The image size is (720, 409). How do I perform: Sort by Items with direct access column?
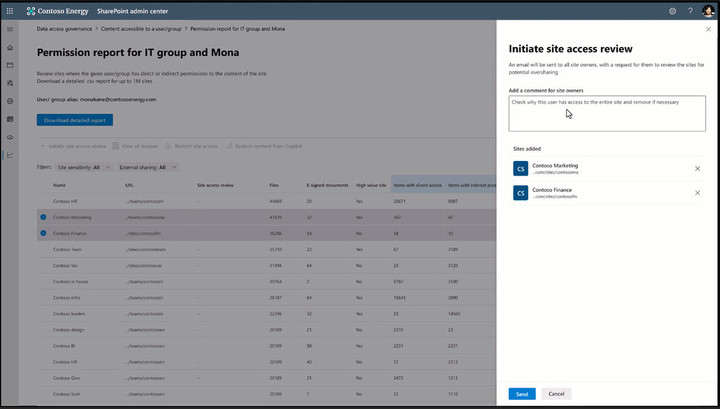coord(417,185)
